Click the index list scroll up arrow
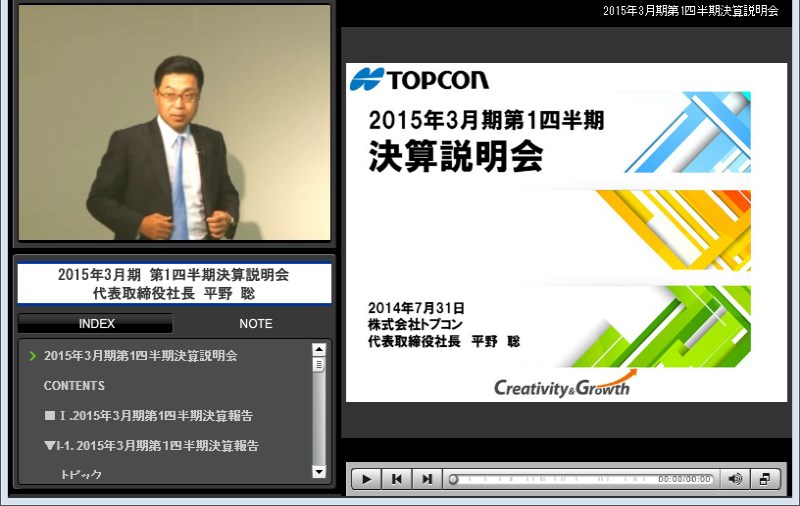 point(319,349)
